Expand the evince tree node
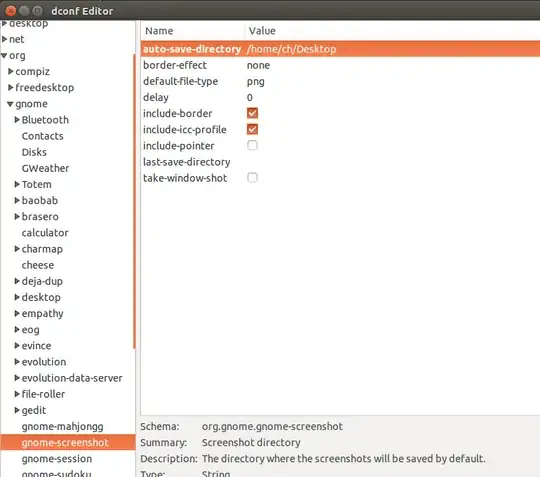The width and height of the screenshot is (540, 477). click(17, 345)
